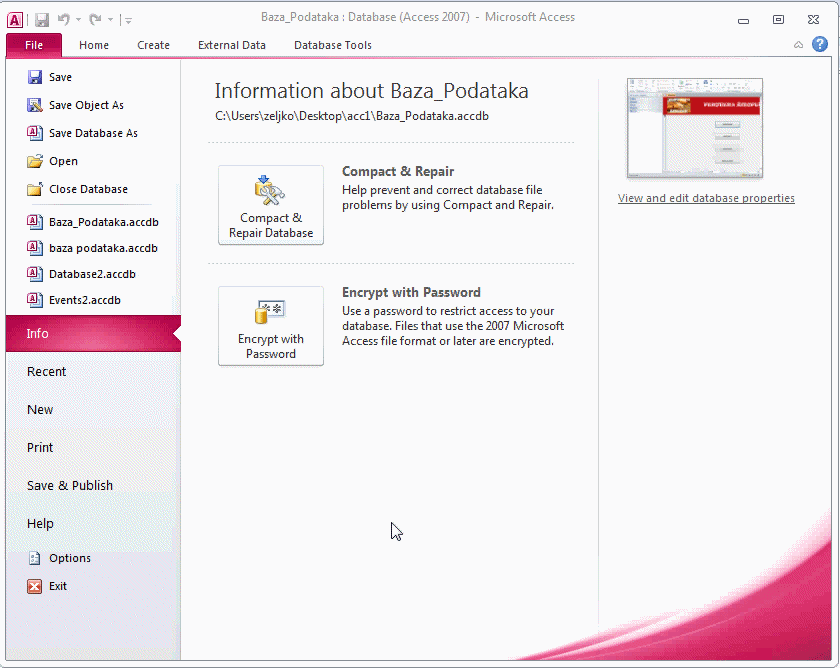The image size is (840, 668).
Task: Click the Redo arrow icon
Action: [x=95, y=20]
